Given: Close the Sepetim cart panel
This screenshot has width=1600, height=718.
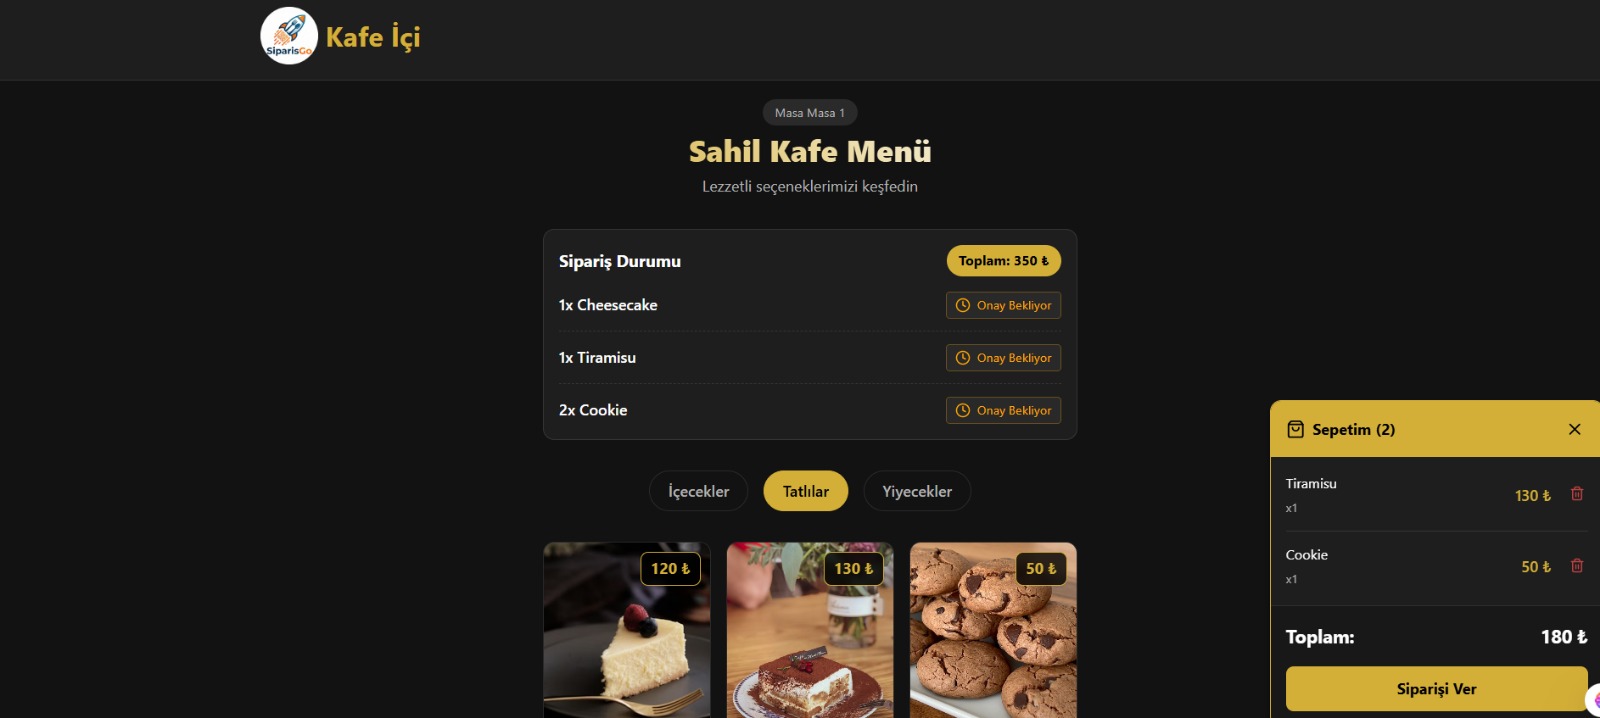Looking at the screenshot, I should pos(1575,429).
